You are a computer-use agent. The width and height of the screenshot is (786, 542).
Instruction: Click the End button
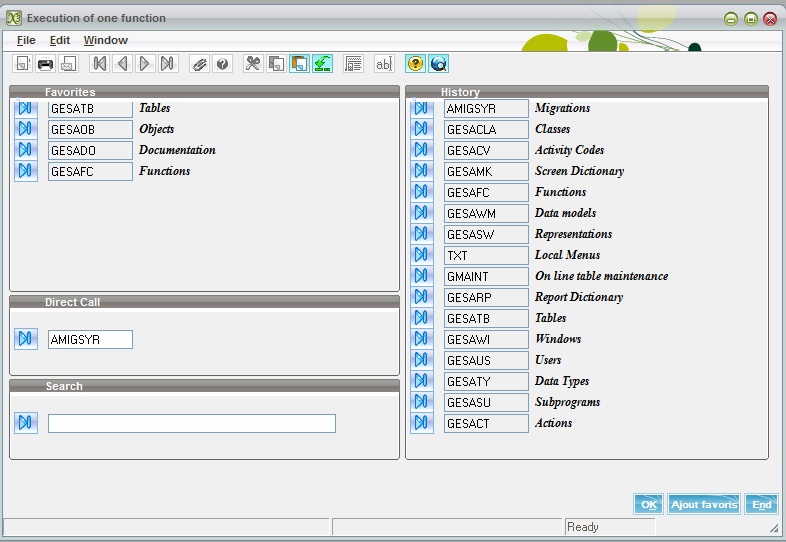click(762, 505)
